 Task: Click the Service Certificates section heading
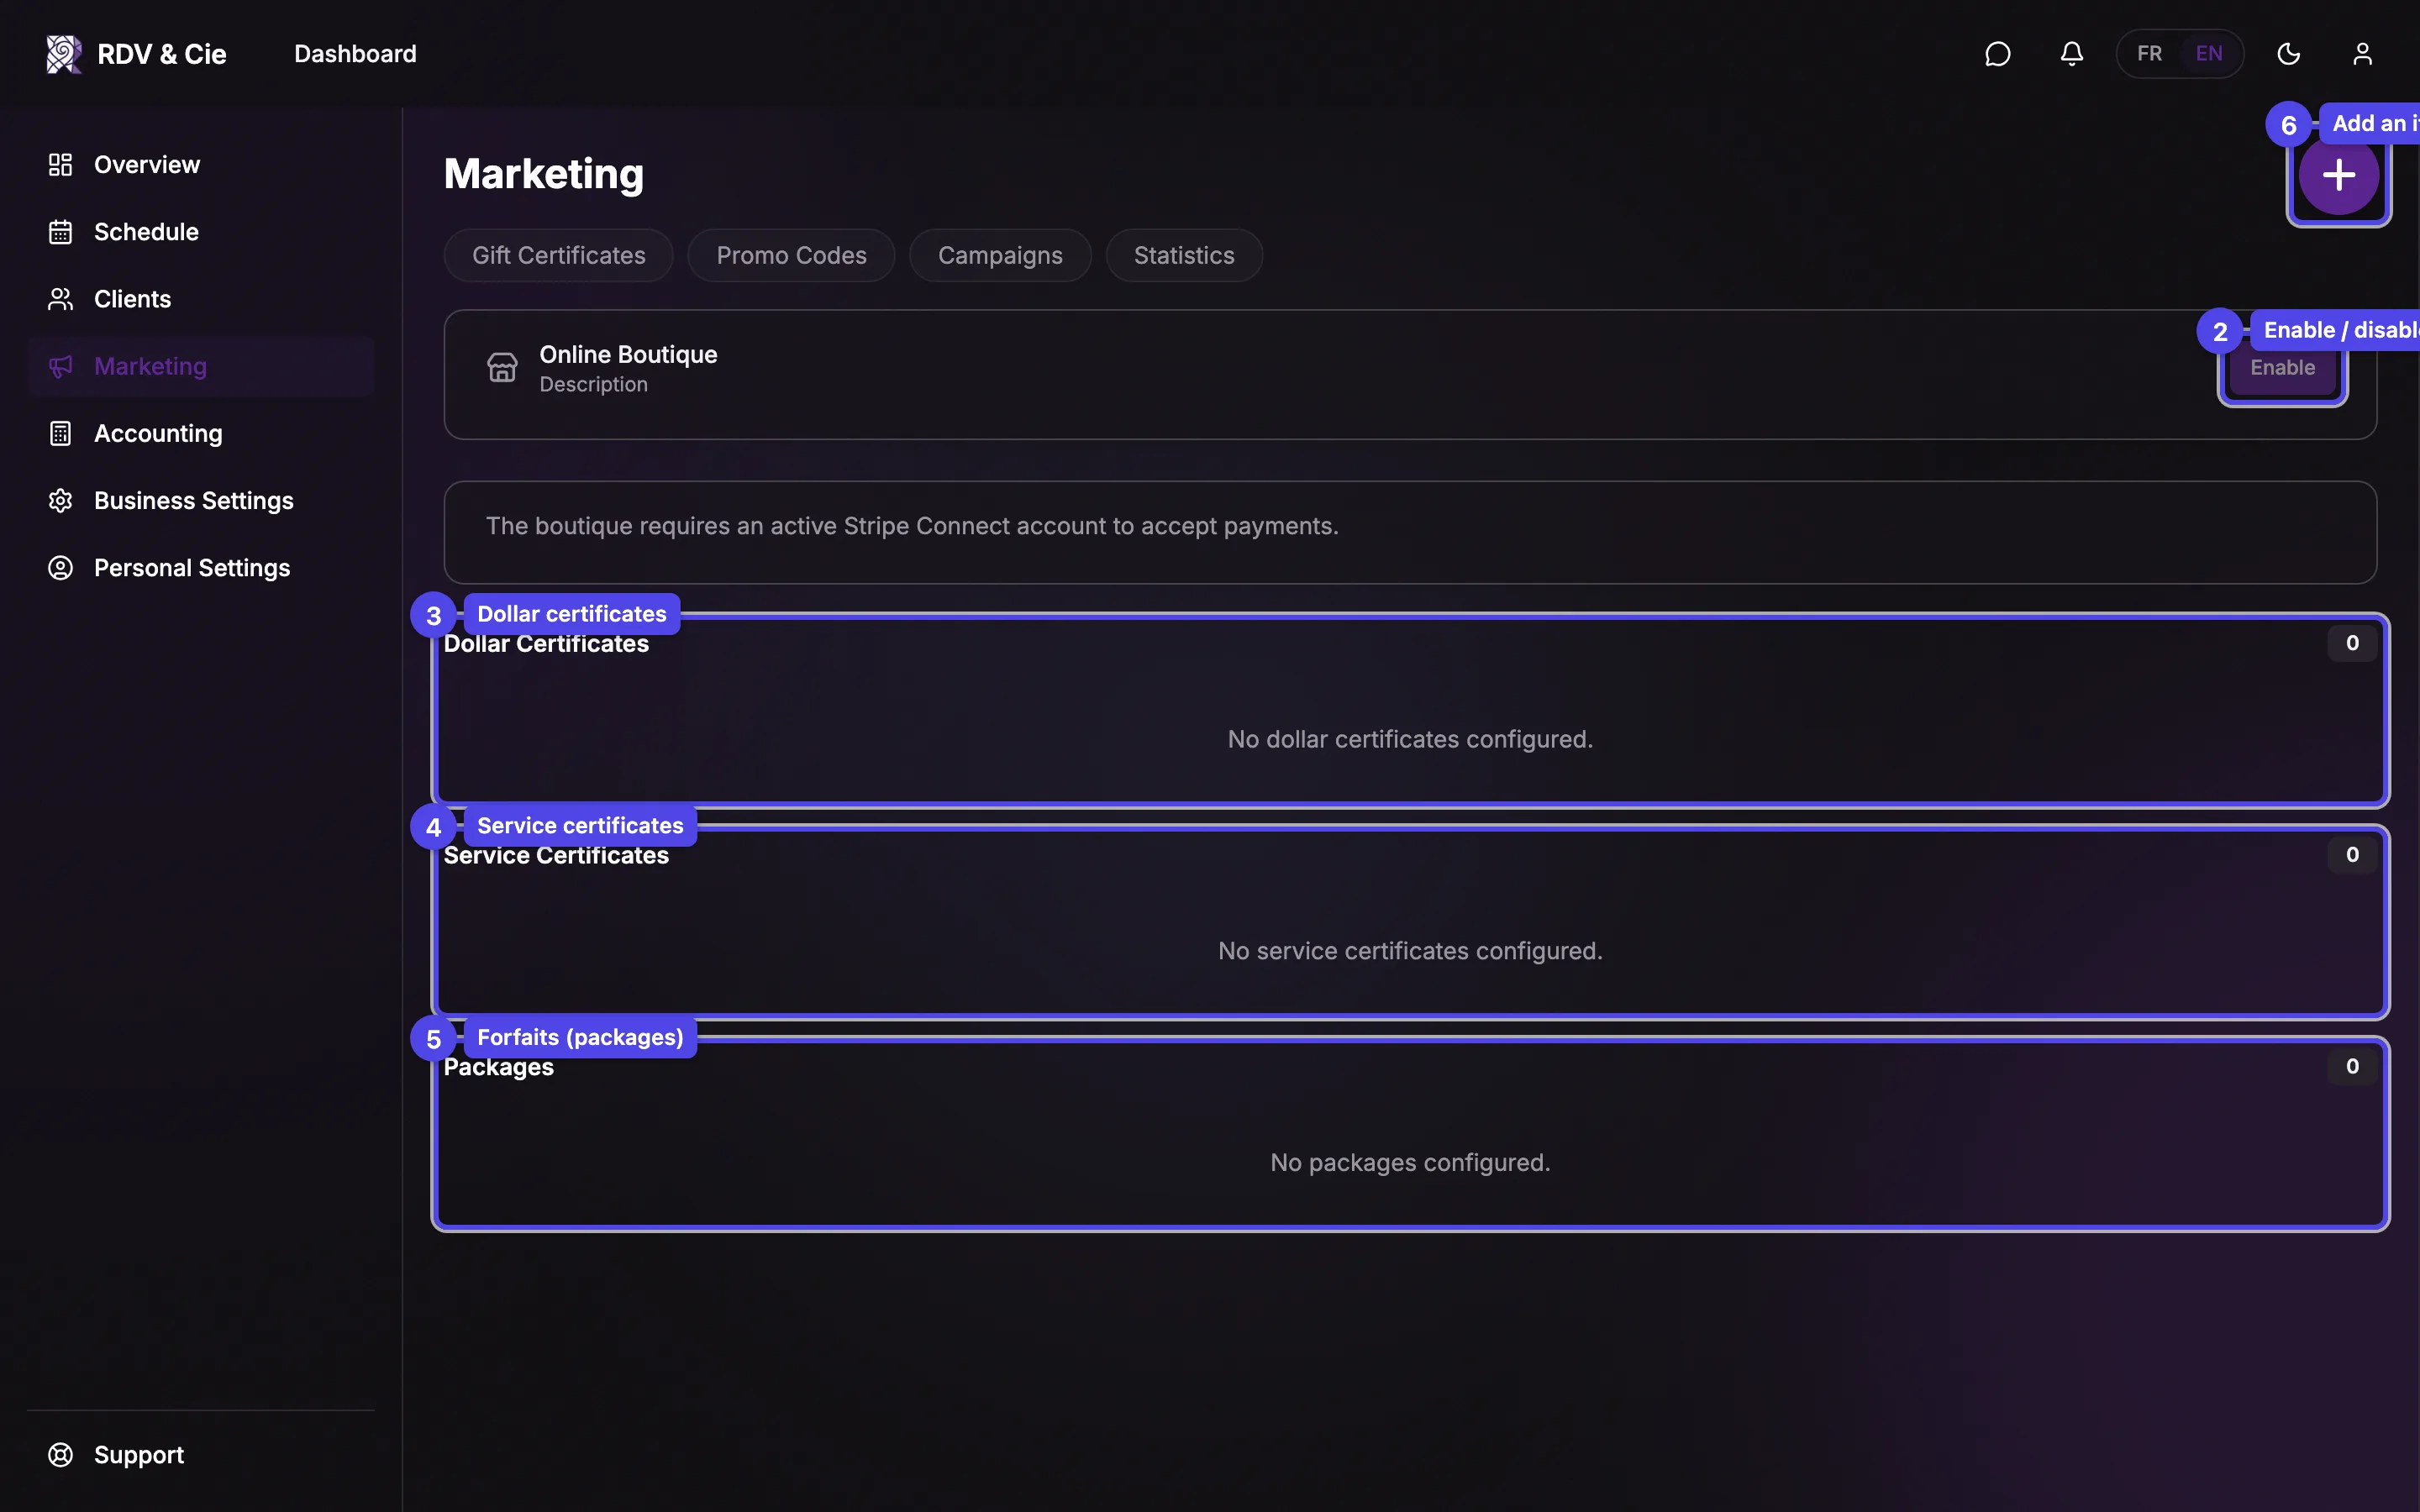coord(556,856)
